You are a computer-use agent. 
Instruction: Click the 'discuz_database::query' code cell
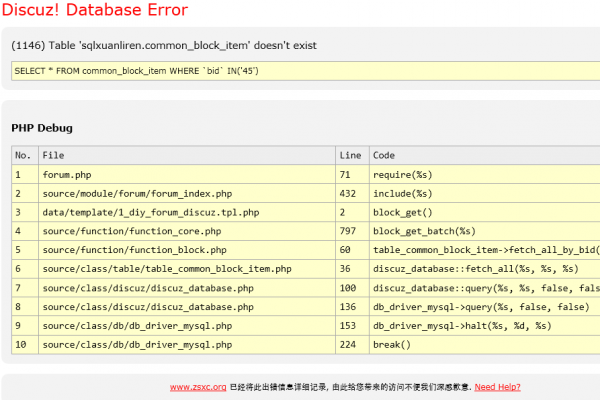tap(485, 288)
